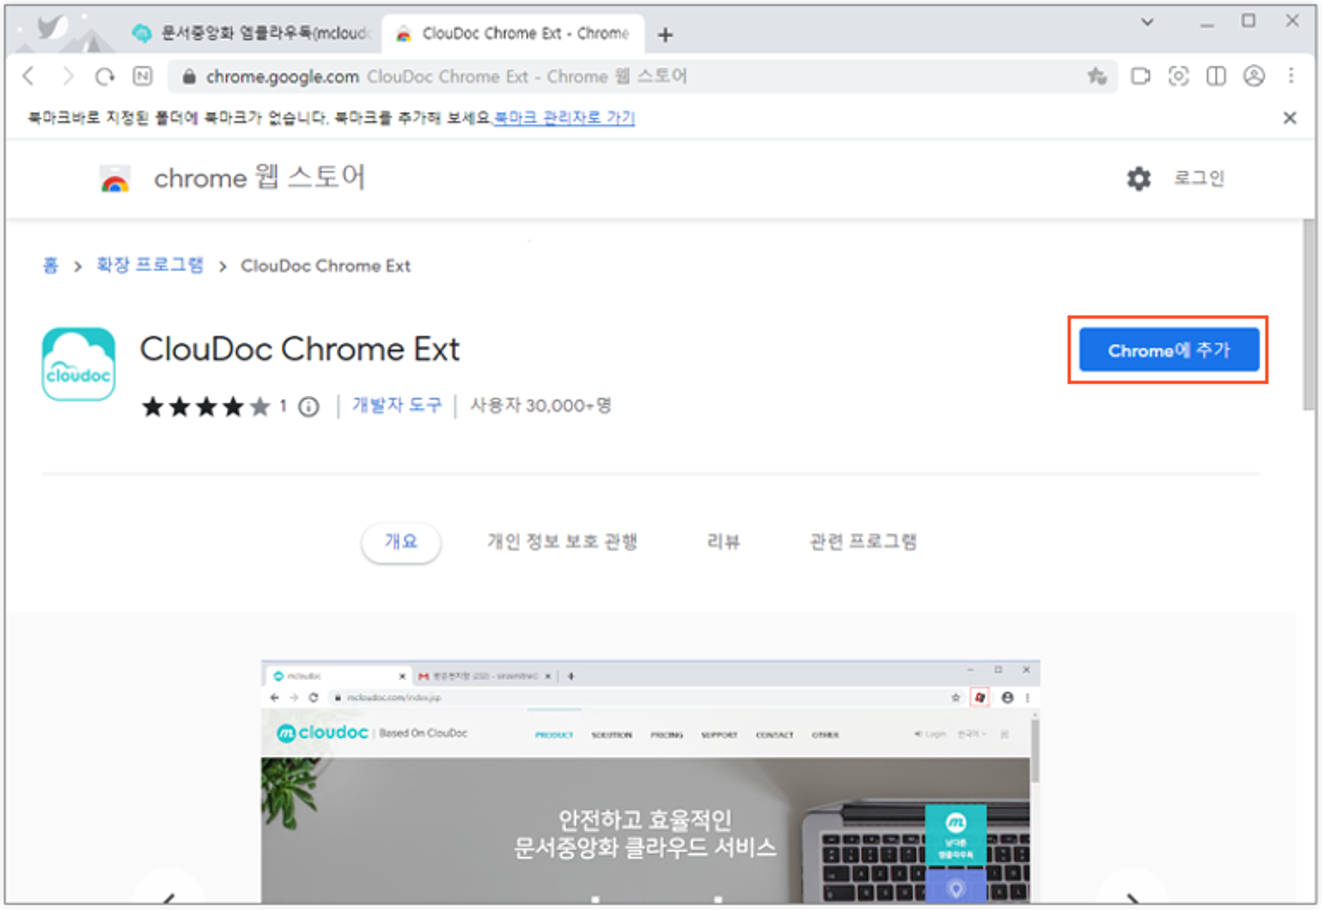Switch to the 문서중앙화 엠클라우독 tab
Viewport: 1322px width, 910px height.
coord(250,33)
